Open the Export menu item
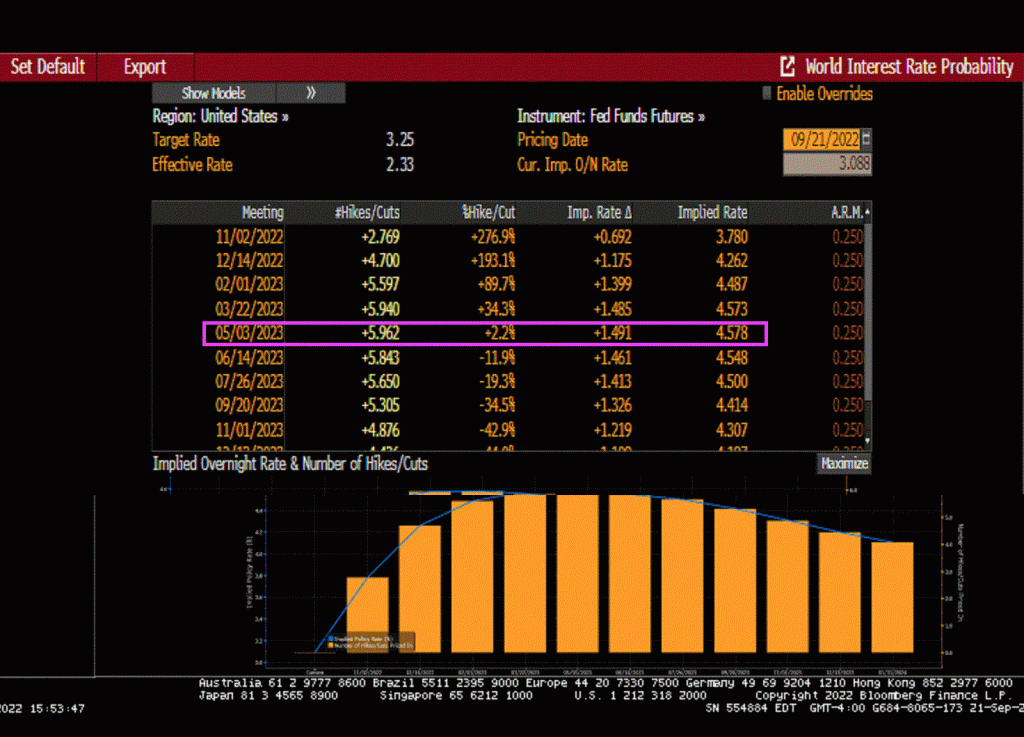Screen dimensions: 1024x737 click(x=145, y=67)
